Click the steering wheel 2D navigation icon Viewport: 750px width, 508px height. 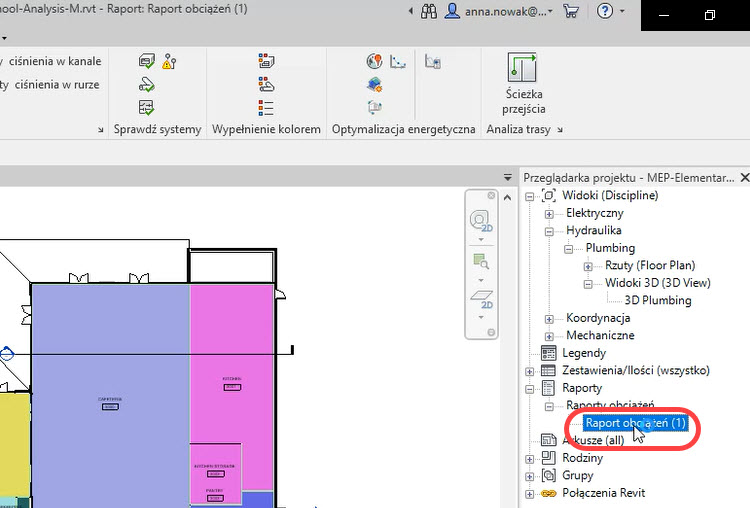pyautogui.click(x=481, y=222)
